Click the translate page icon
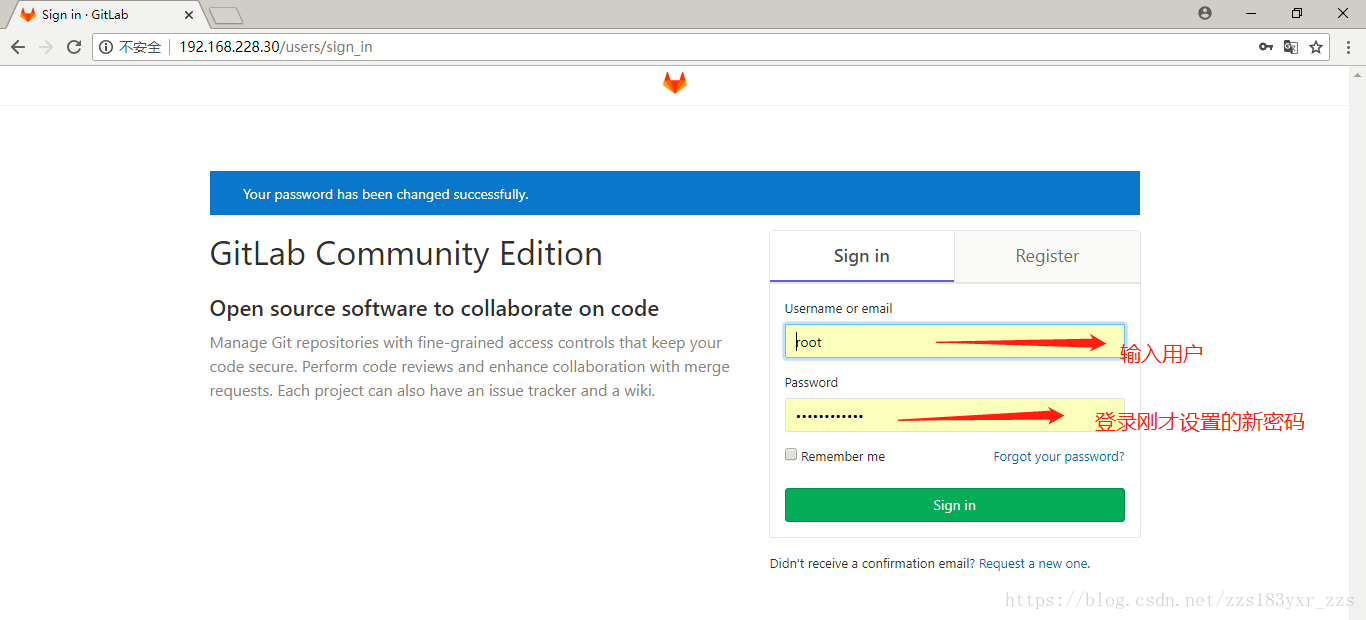The height and width of the screenshot is (620, 1366). coord(1291,47)
